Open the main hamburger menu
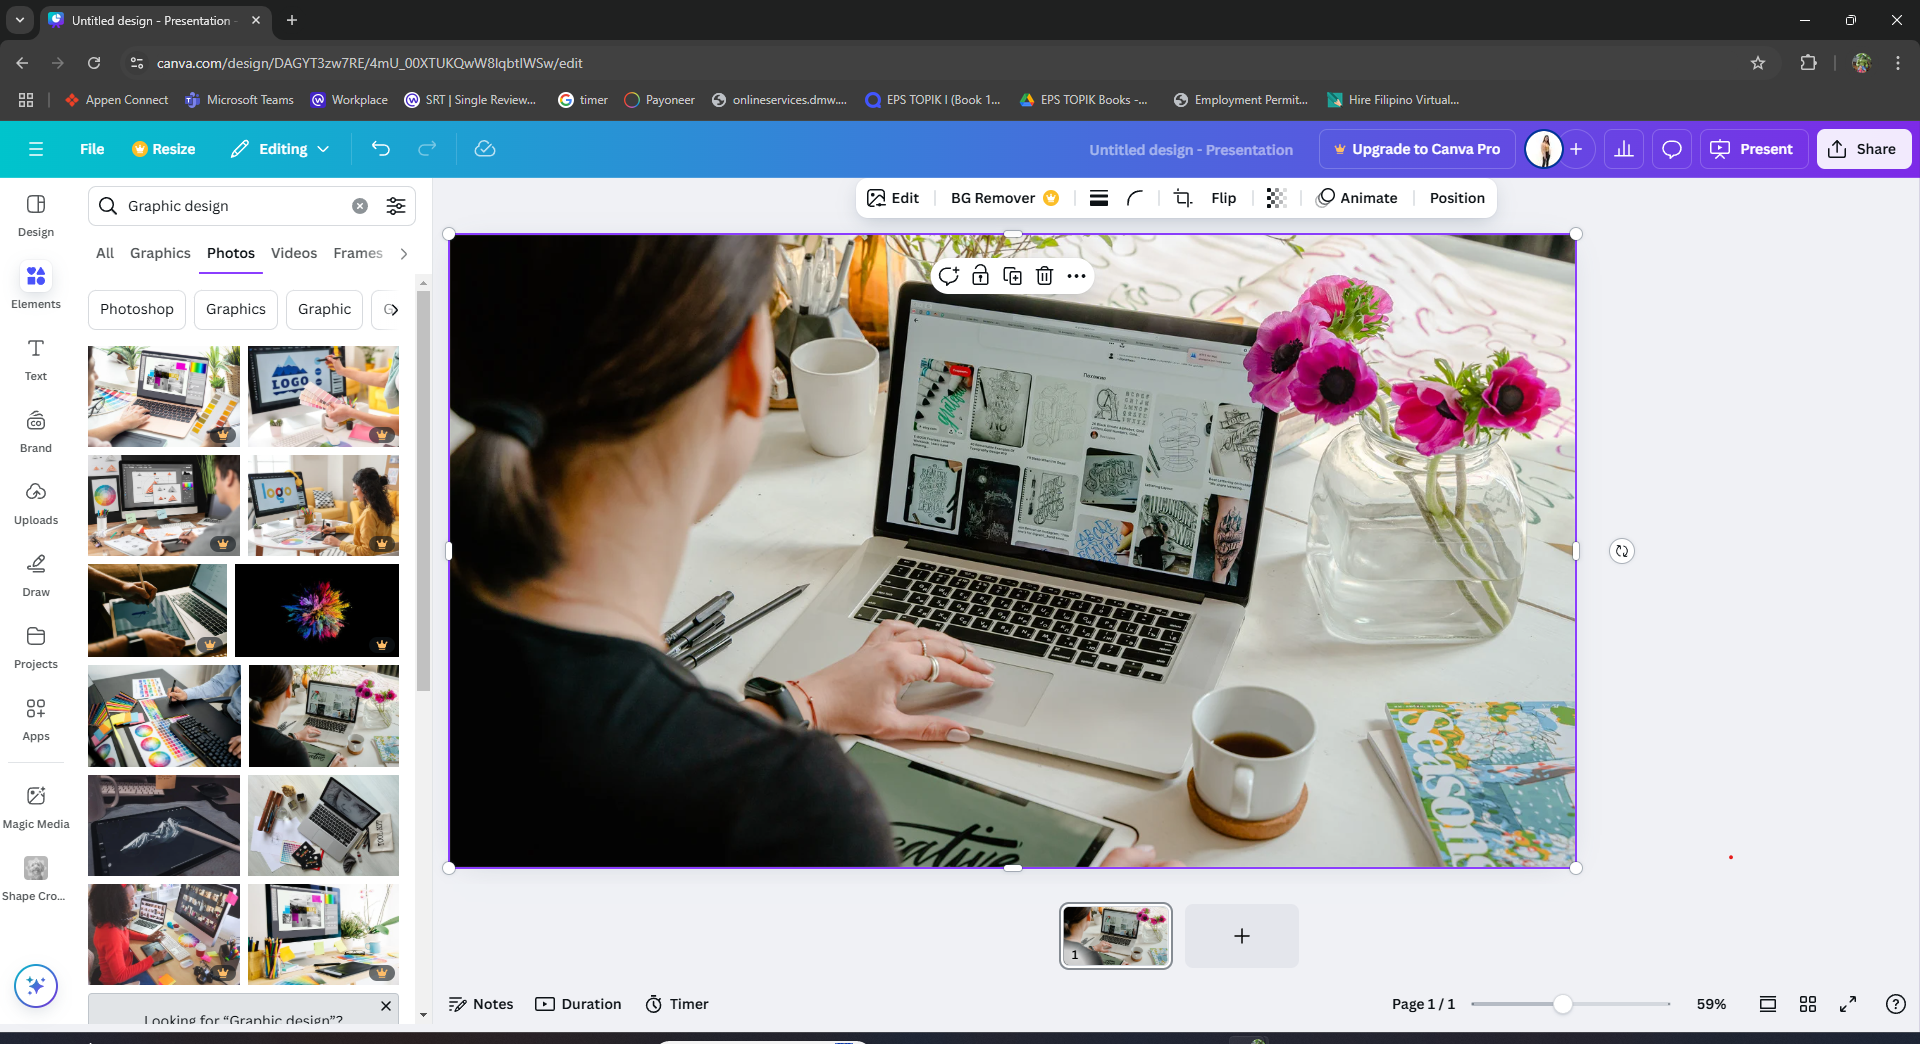Image resolution: width=1920 pixels, height=1044 pixels. pyautogui.click(x=36, y=149)
